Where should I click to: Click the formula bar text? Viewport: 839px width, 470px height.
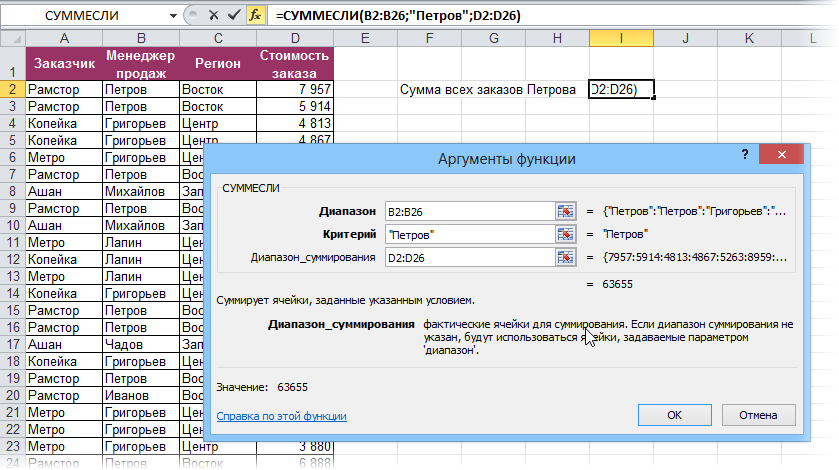click(500, 16)
